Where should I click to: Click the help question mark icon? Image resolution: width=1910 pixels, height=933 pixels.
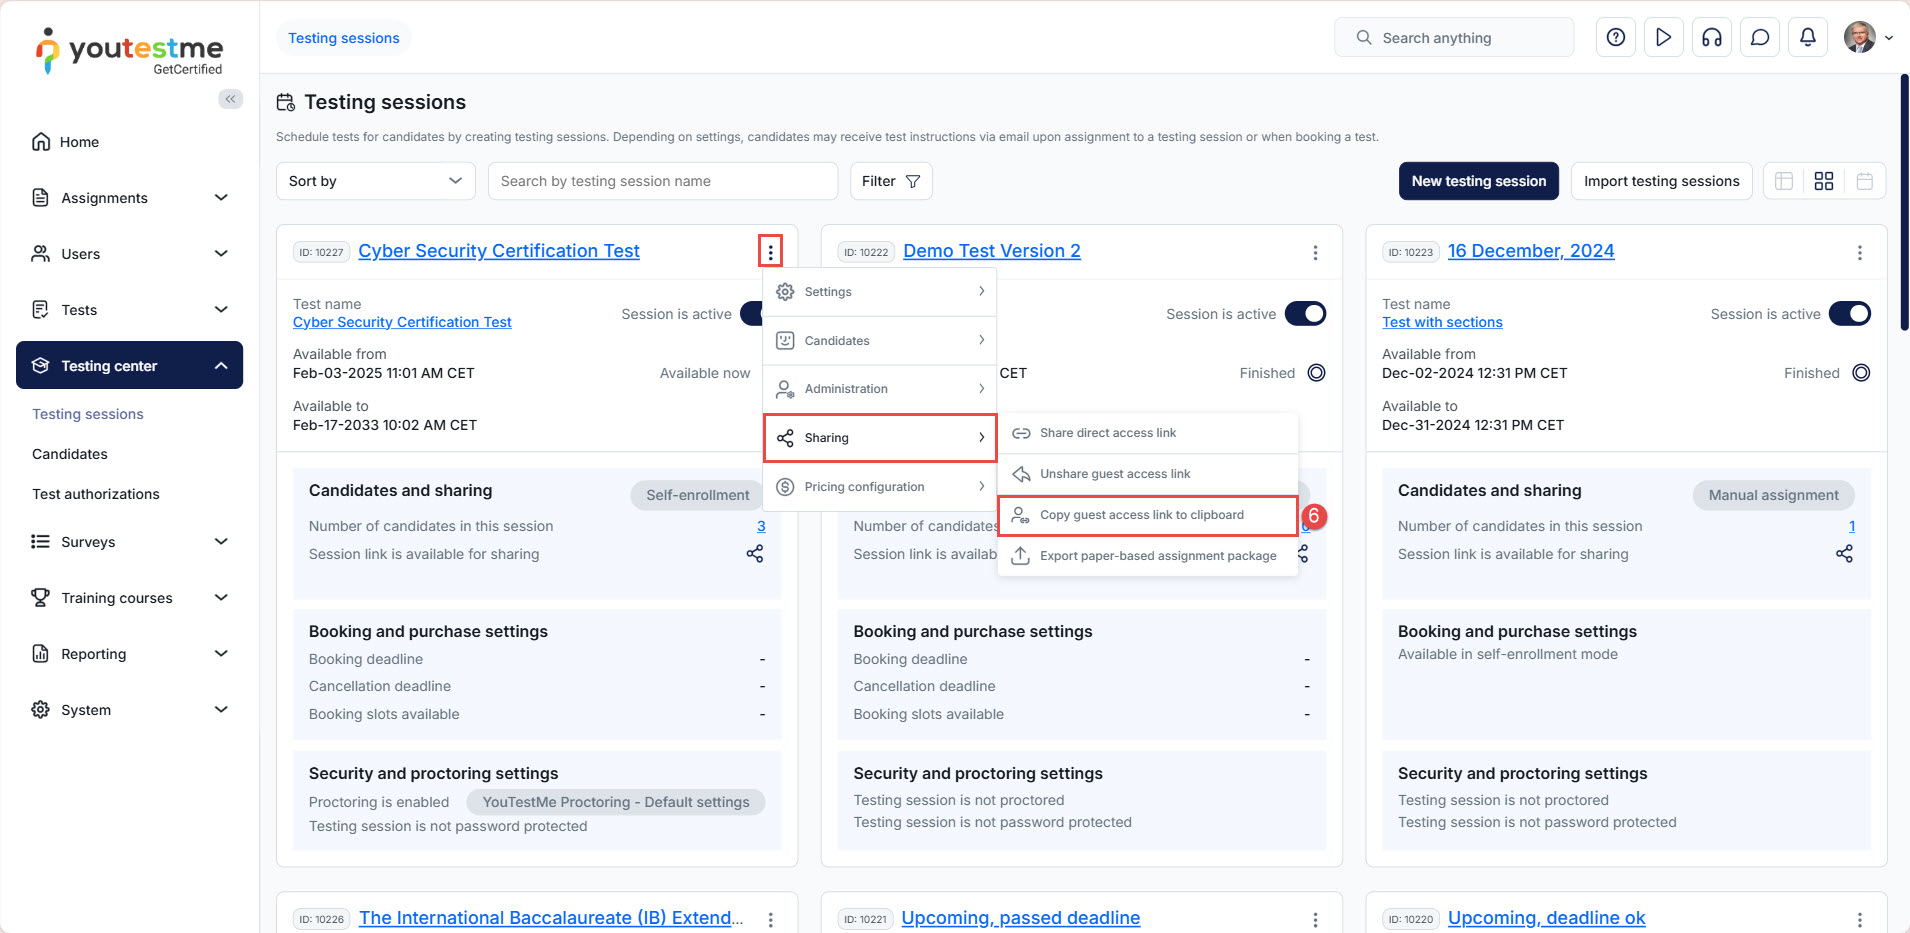[x=1615, y=38]
